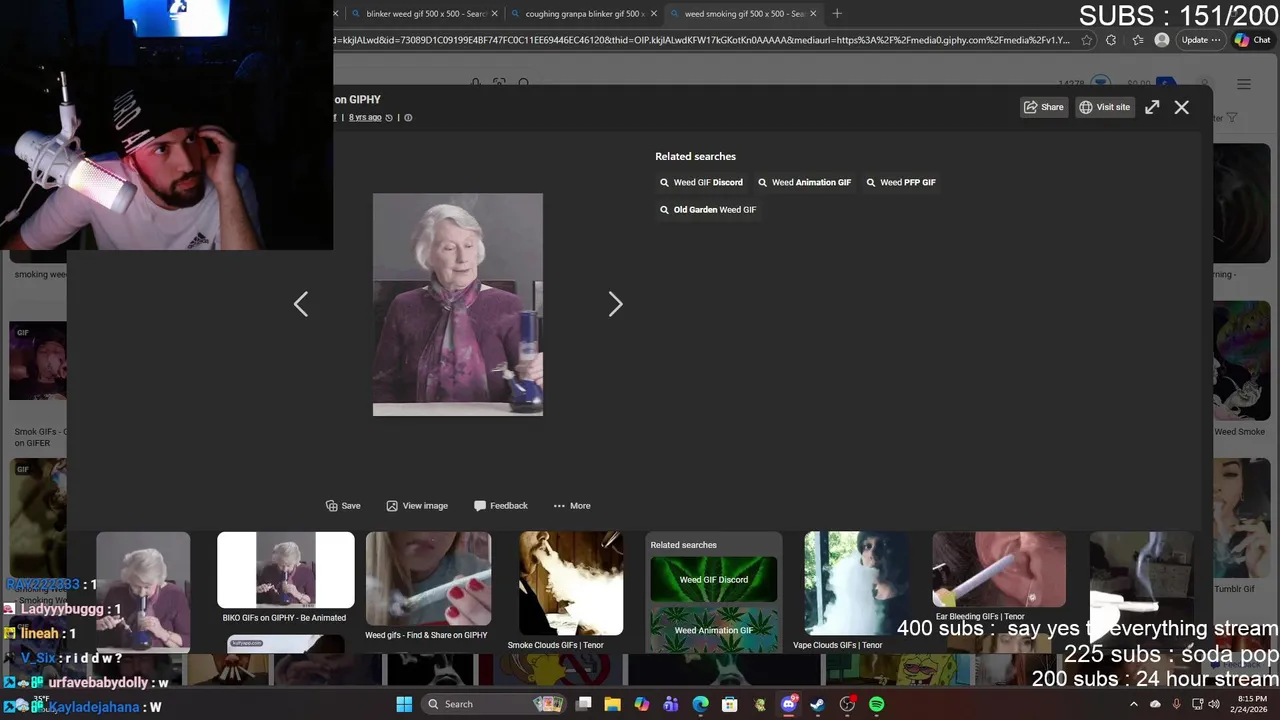Save the GIF to collection
Screen dimensions: 1280x720
(x=343, y=506)
